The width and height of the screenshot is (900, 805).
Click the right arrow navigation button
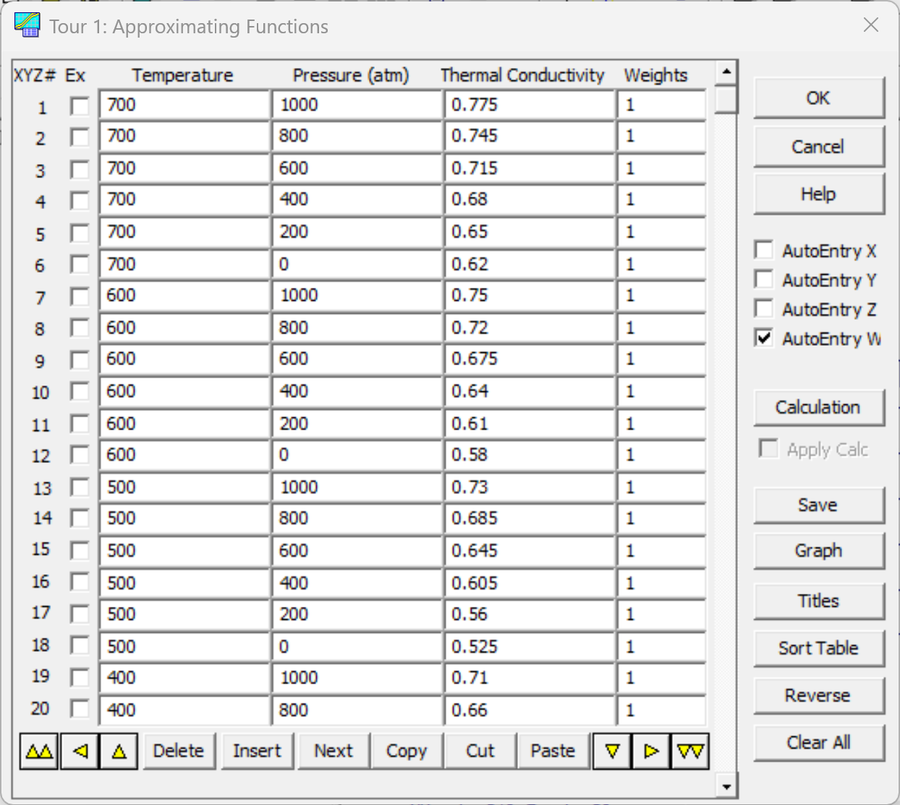651,751
